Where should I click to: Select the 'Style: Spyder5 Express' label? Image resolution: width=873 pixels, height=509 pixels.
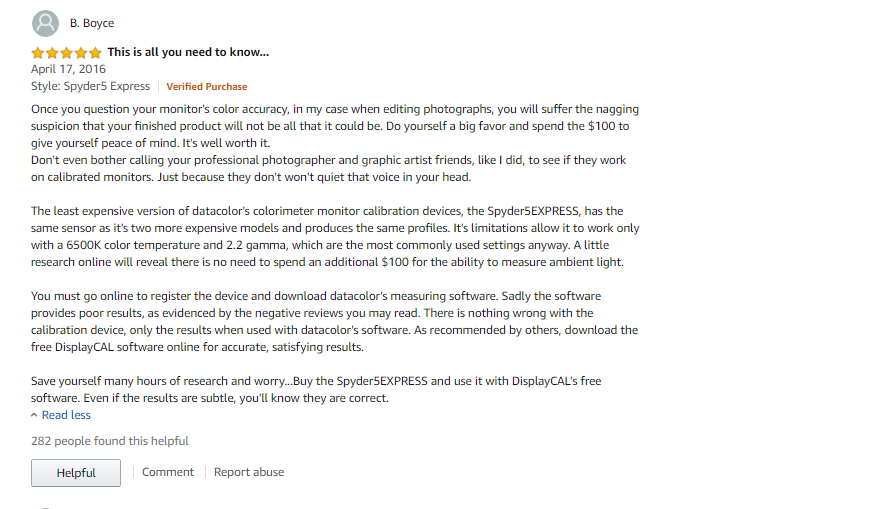90,86
